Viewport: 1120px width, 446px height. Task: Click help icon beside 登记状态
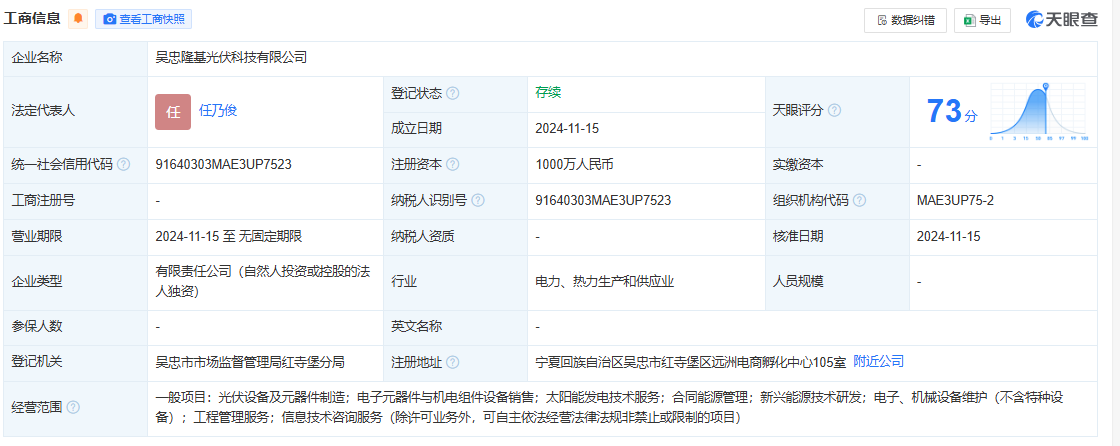[x=453, y=93]
